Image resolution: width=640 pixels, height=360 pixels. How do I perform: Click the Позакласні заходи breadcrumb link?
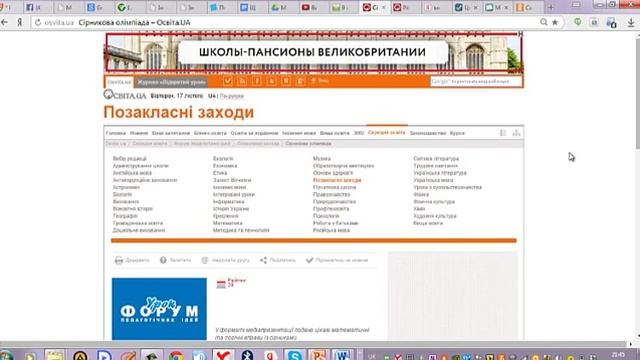(x=258, y=144)
